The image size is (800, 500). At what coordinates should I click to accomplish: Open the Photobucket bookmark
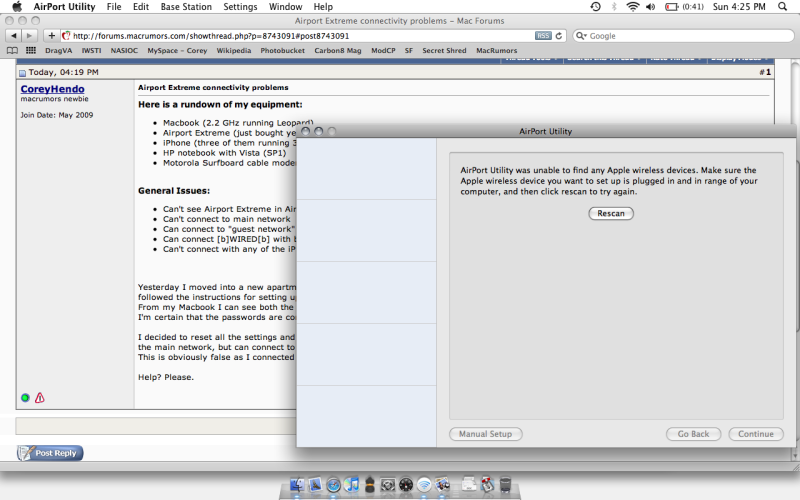pos(282,51)
